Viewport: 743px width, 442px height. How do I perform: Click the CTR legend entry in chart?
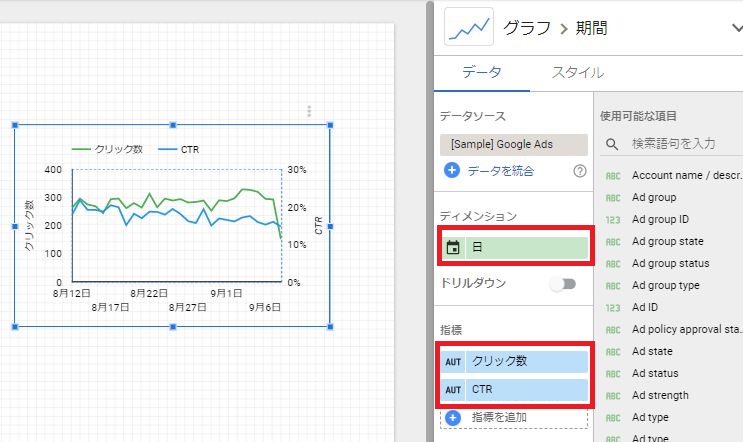point(179,149)
